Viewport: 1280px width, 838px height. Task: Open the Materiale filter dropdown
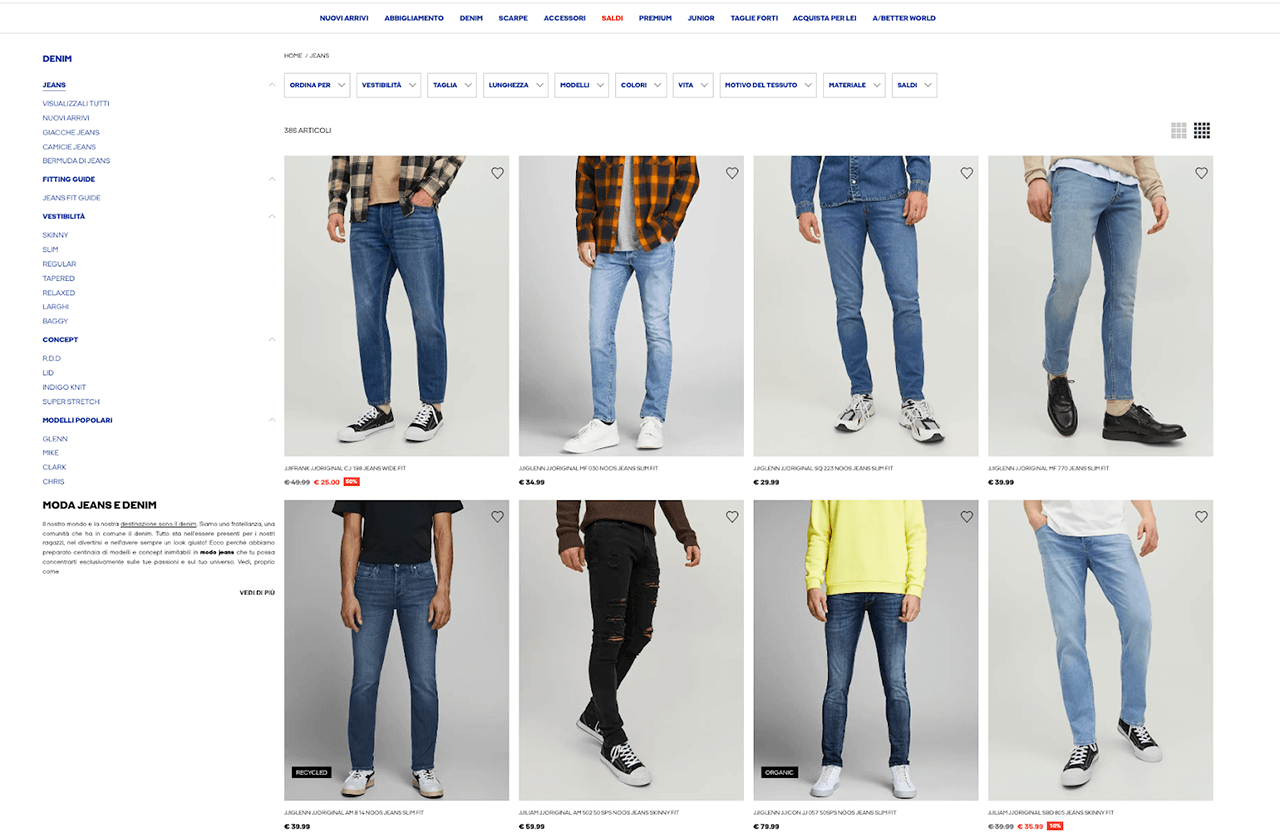tap(854, 85)
